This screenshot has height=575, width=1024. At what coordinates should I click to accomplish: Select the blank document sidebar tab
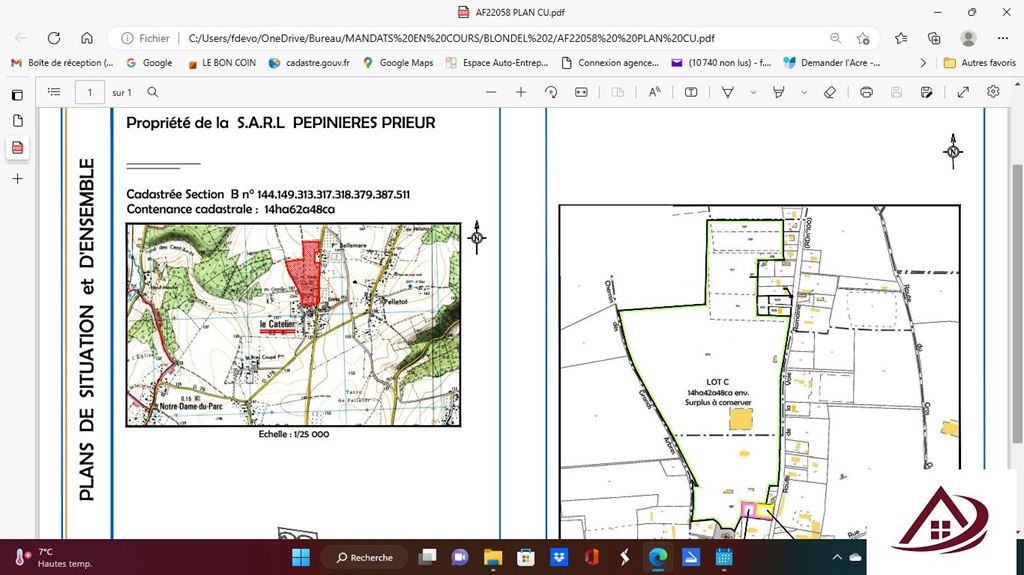pyautogui.click(x=18, y=121)
